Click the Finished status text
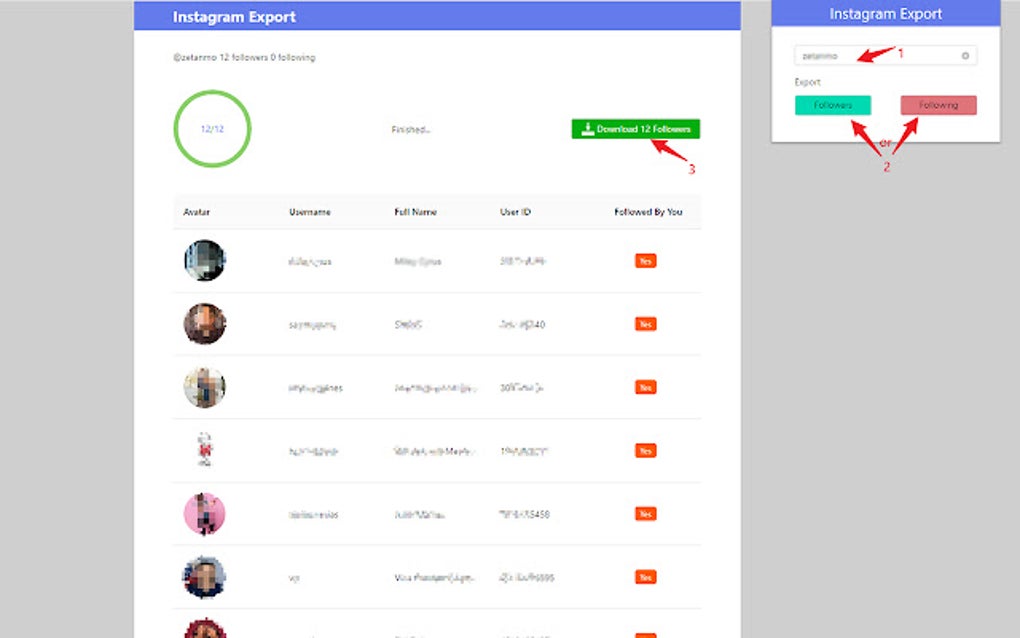 point(410,129)
